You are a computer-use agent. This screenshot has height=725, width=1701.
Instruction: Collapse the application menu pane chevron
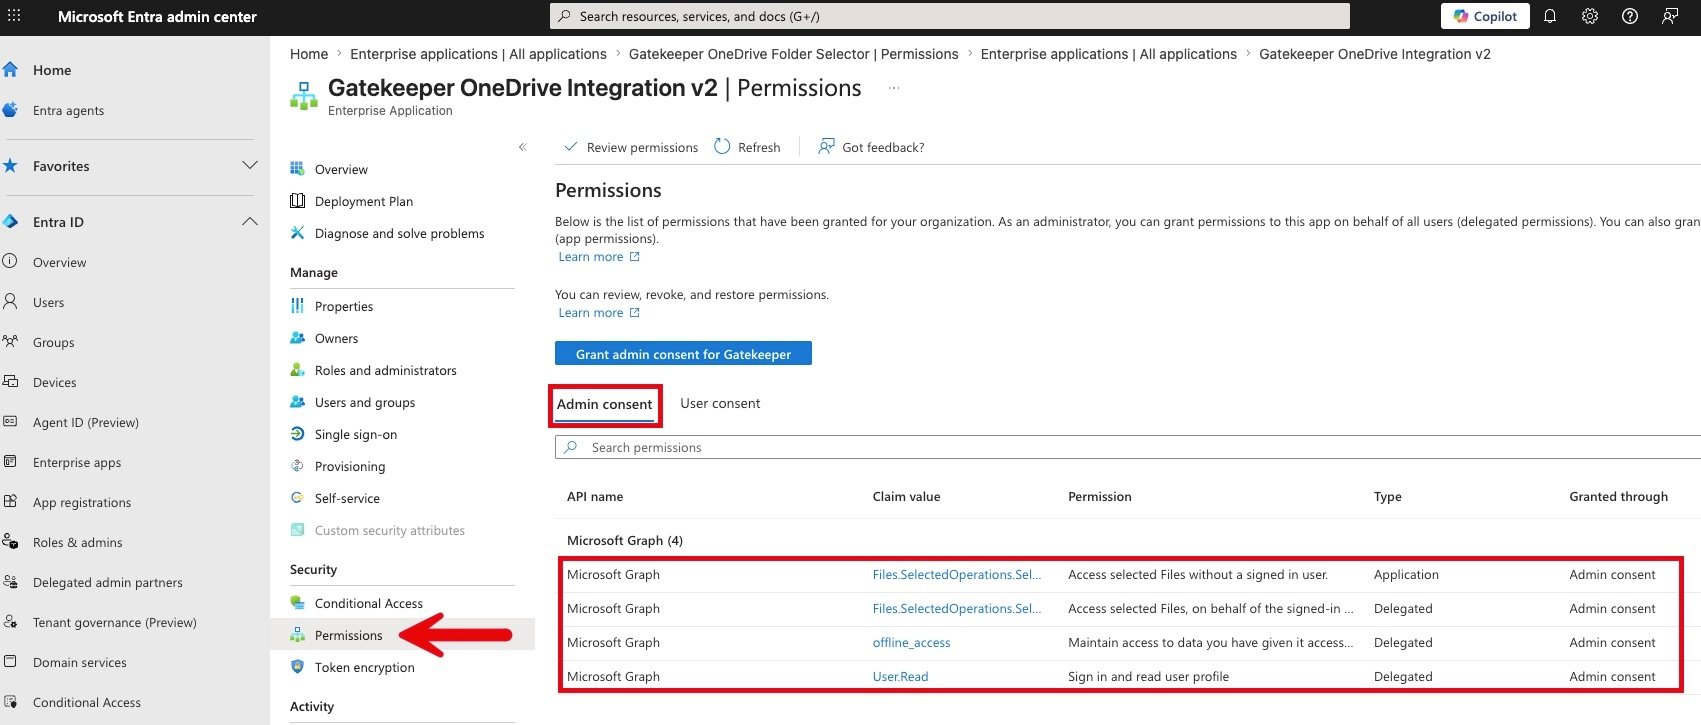(x=522, y=147)
